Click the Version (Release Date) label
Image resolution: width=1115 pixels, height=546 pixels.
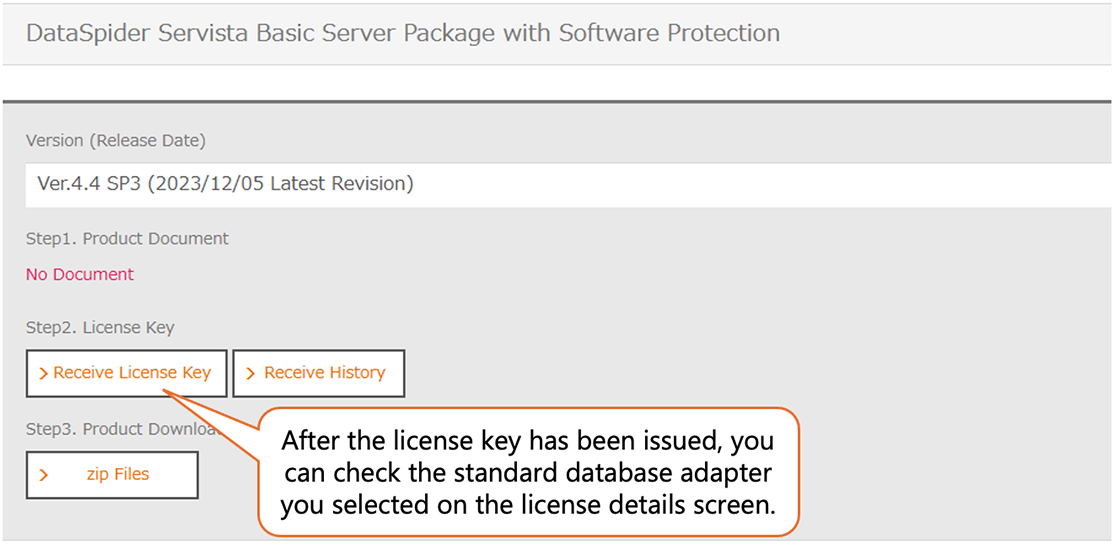[x=116, y=141]
